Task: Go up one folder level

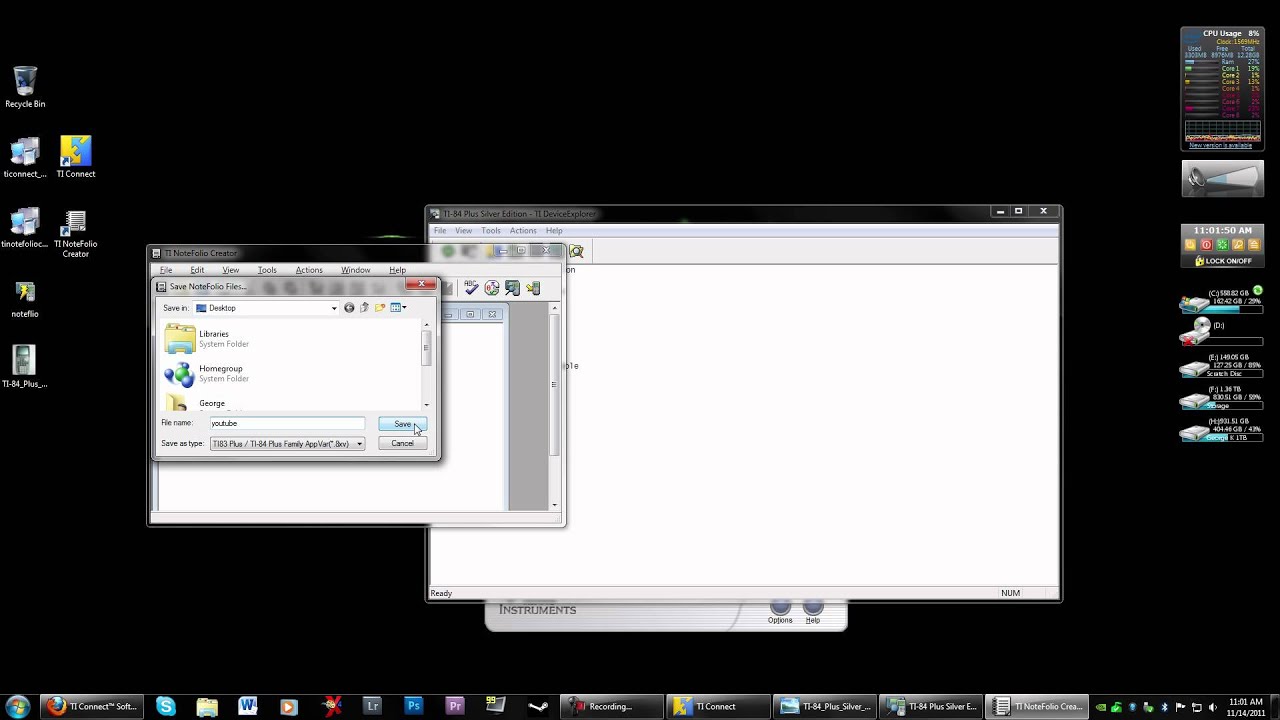Action: click(364, 308)
